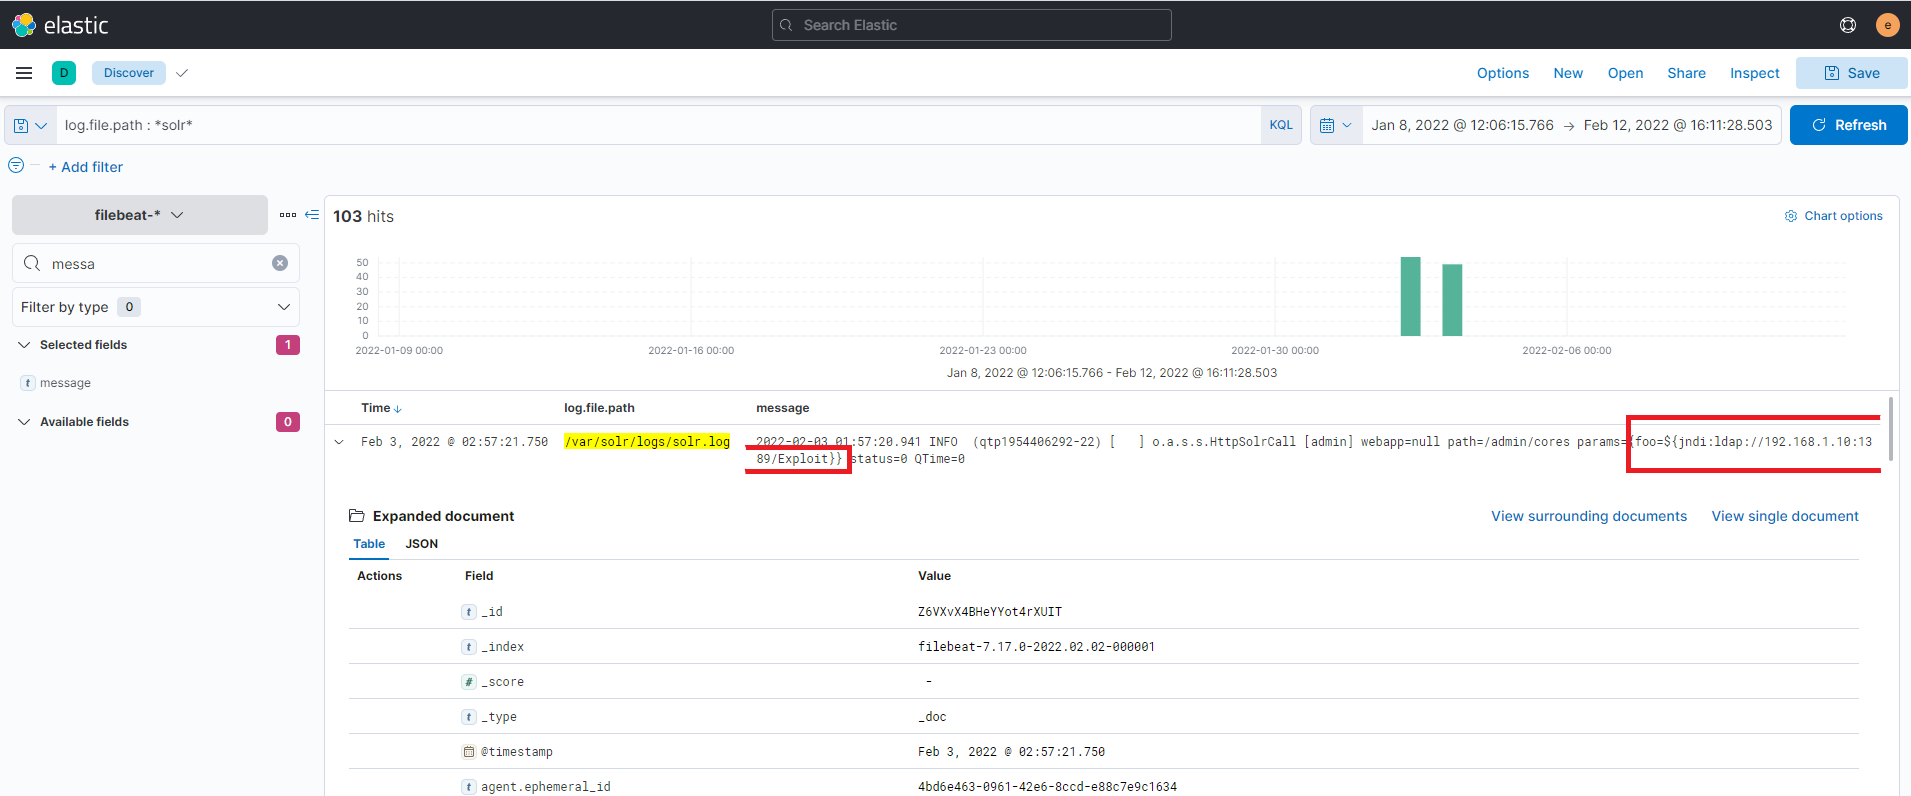Switch to the JSON tab
1911x796 pixels.
tap(421, 544)
